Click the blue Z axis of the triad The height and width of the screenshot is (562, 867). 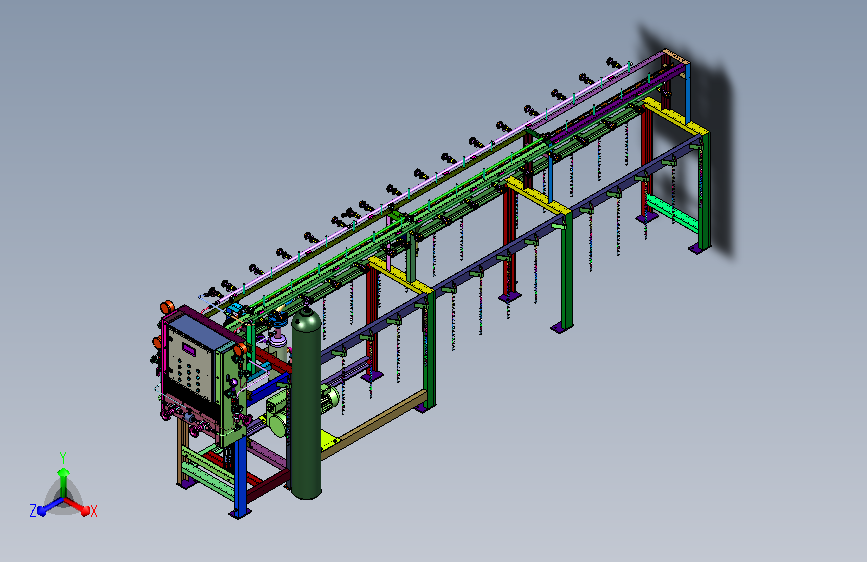click(x=50, y=506)
